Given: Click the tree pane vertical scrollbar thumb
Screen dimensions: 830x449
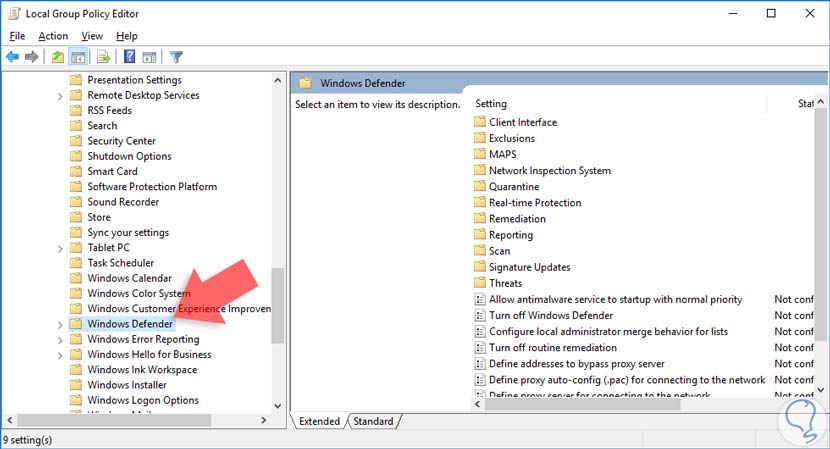Looking at the screenshot, I should (277, 306).
